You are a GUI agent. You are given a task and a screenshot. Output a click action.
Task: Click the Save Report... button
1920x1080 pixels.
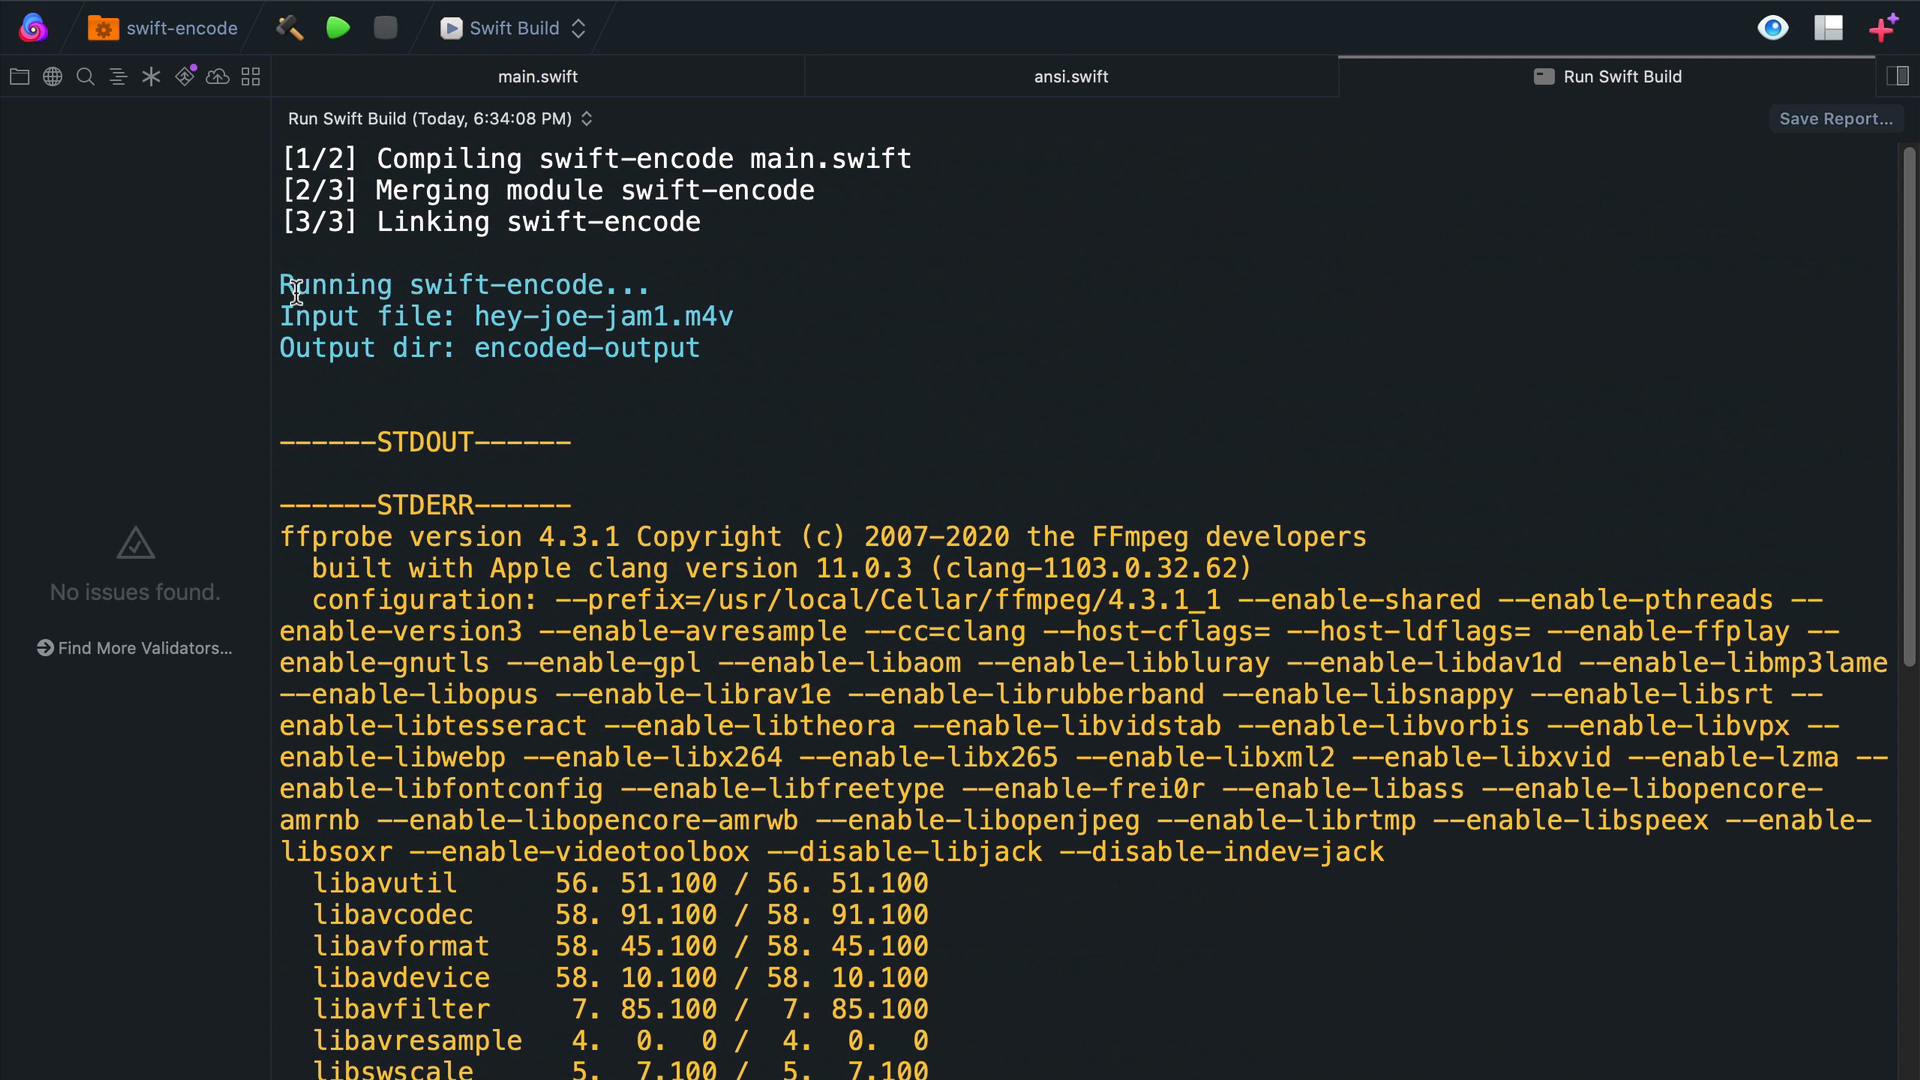pos(1836,119)
